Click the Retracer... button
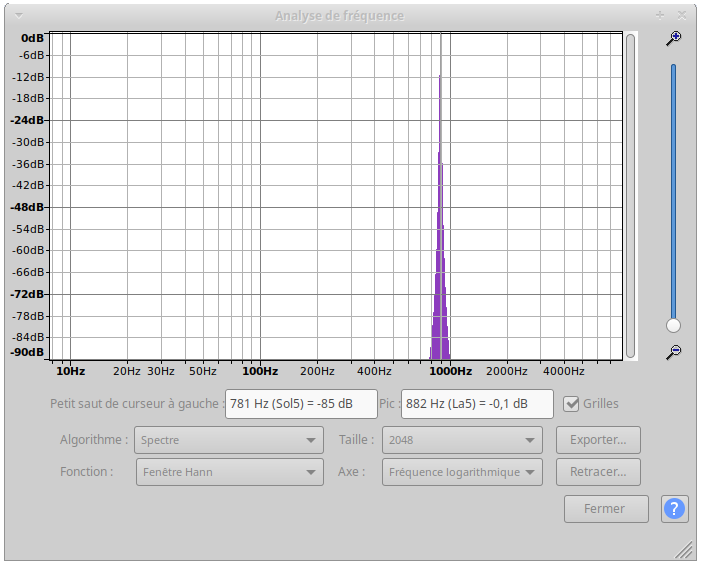This screenshot has height=566, width=701. (x=598, y=472)
